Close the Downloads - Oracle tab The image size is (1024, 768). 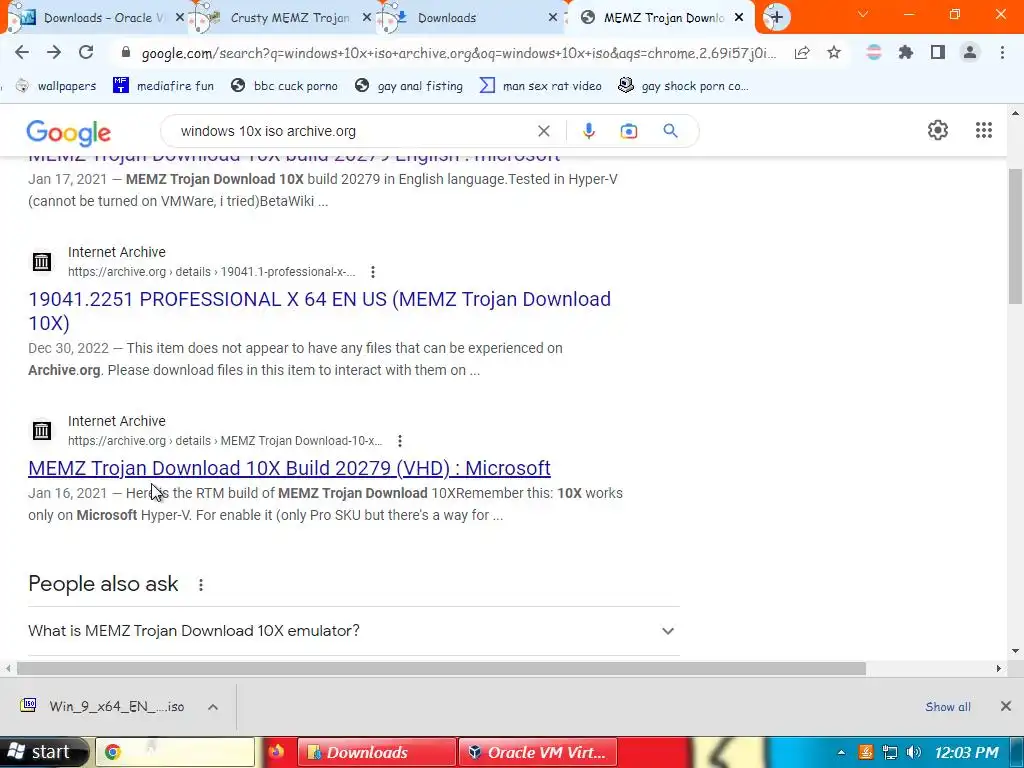coord(180,18)
